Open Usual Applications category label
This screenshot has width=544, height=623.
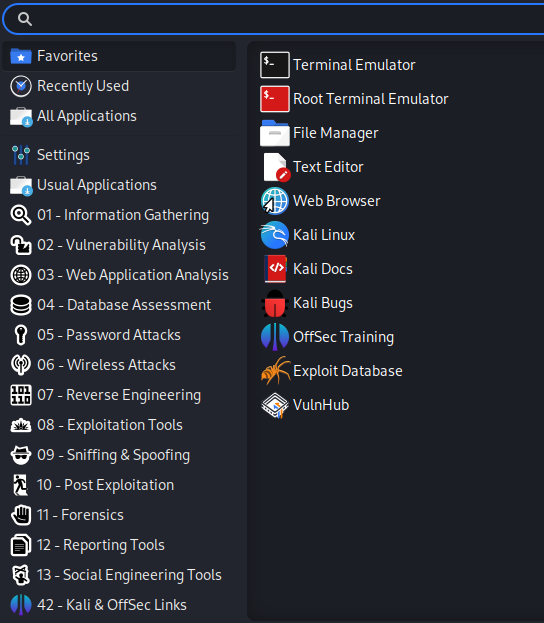click(x=97, y=186)
